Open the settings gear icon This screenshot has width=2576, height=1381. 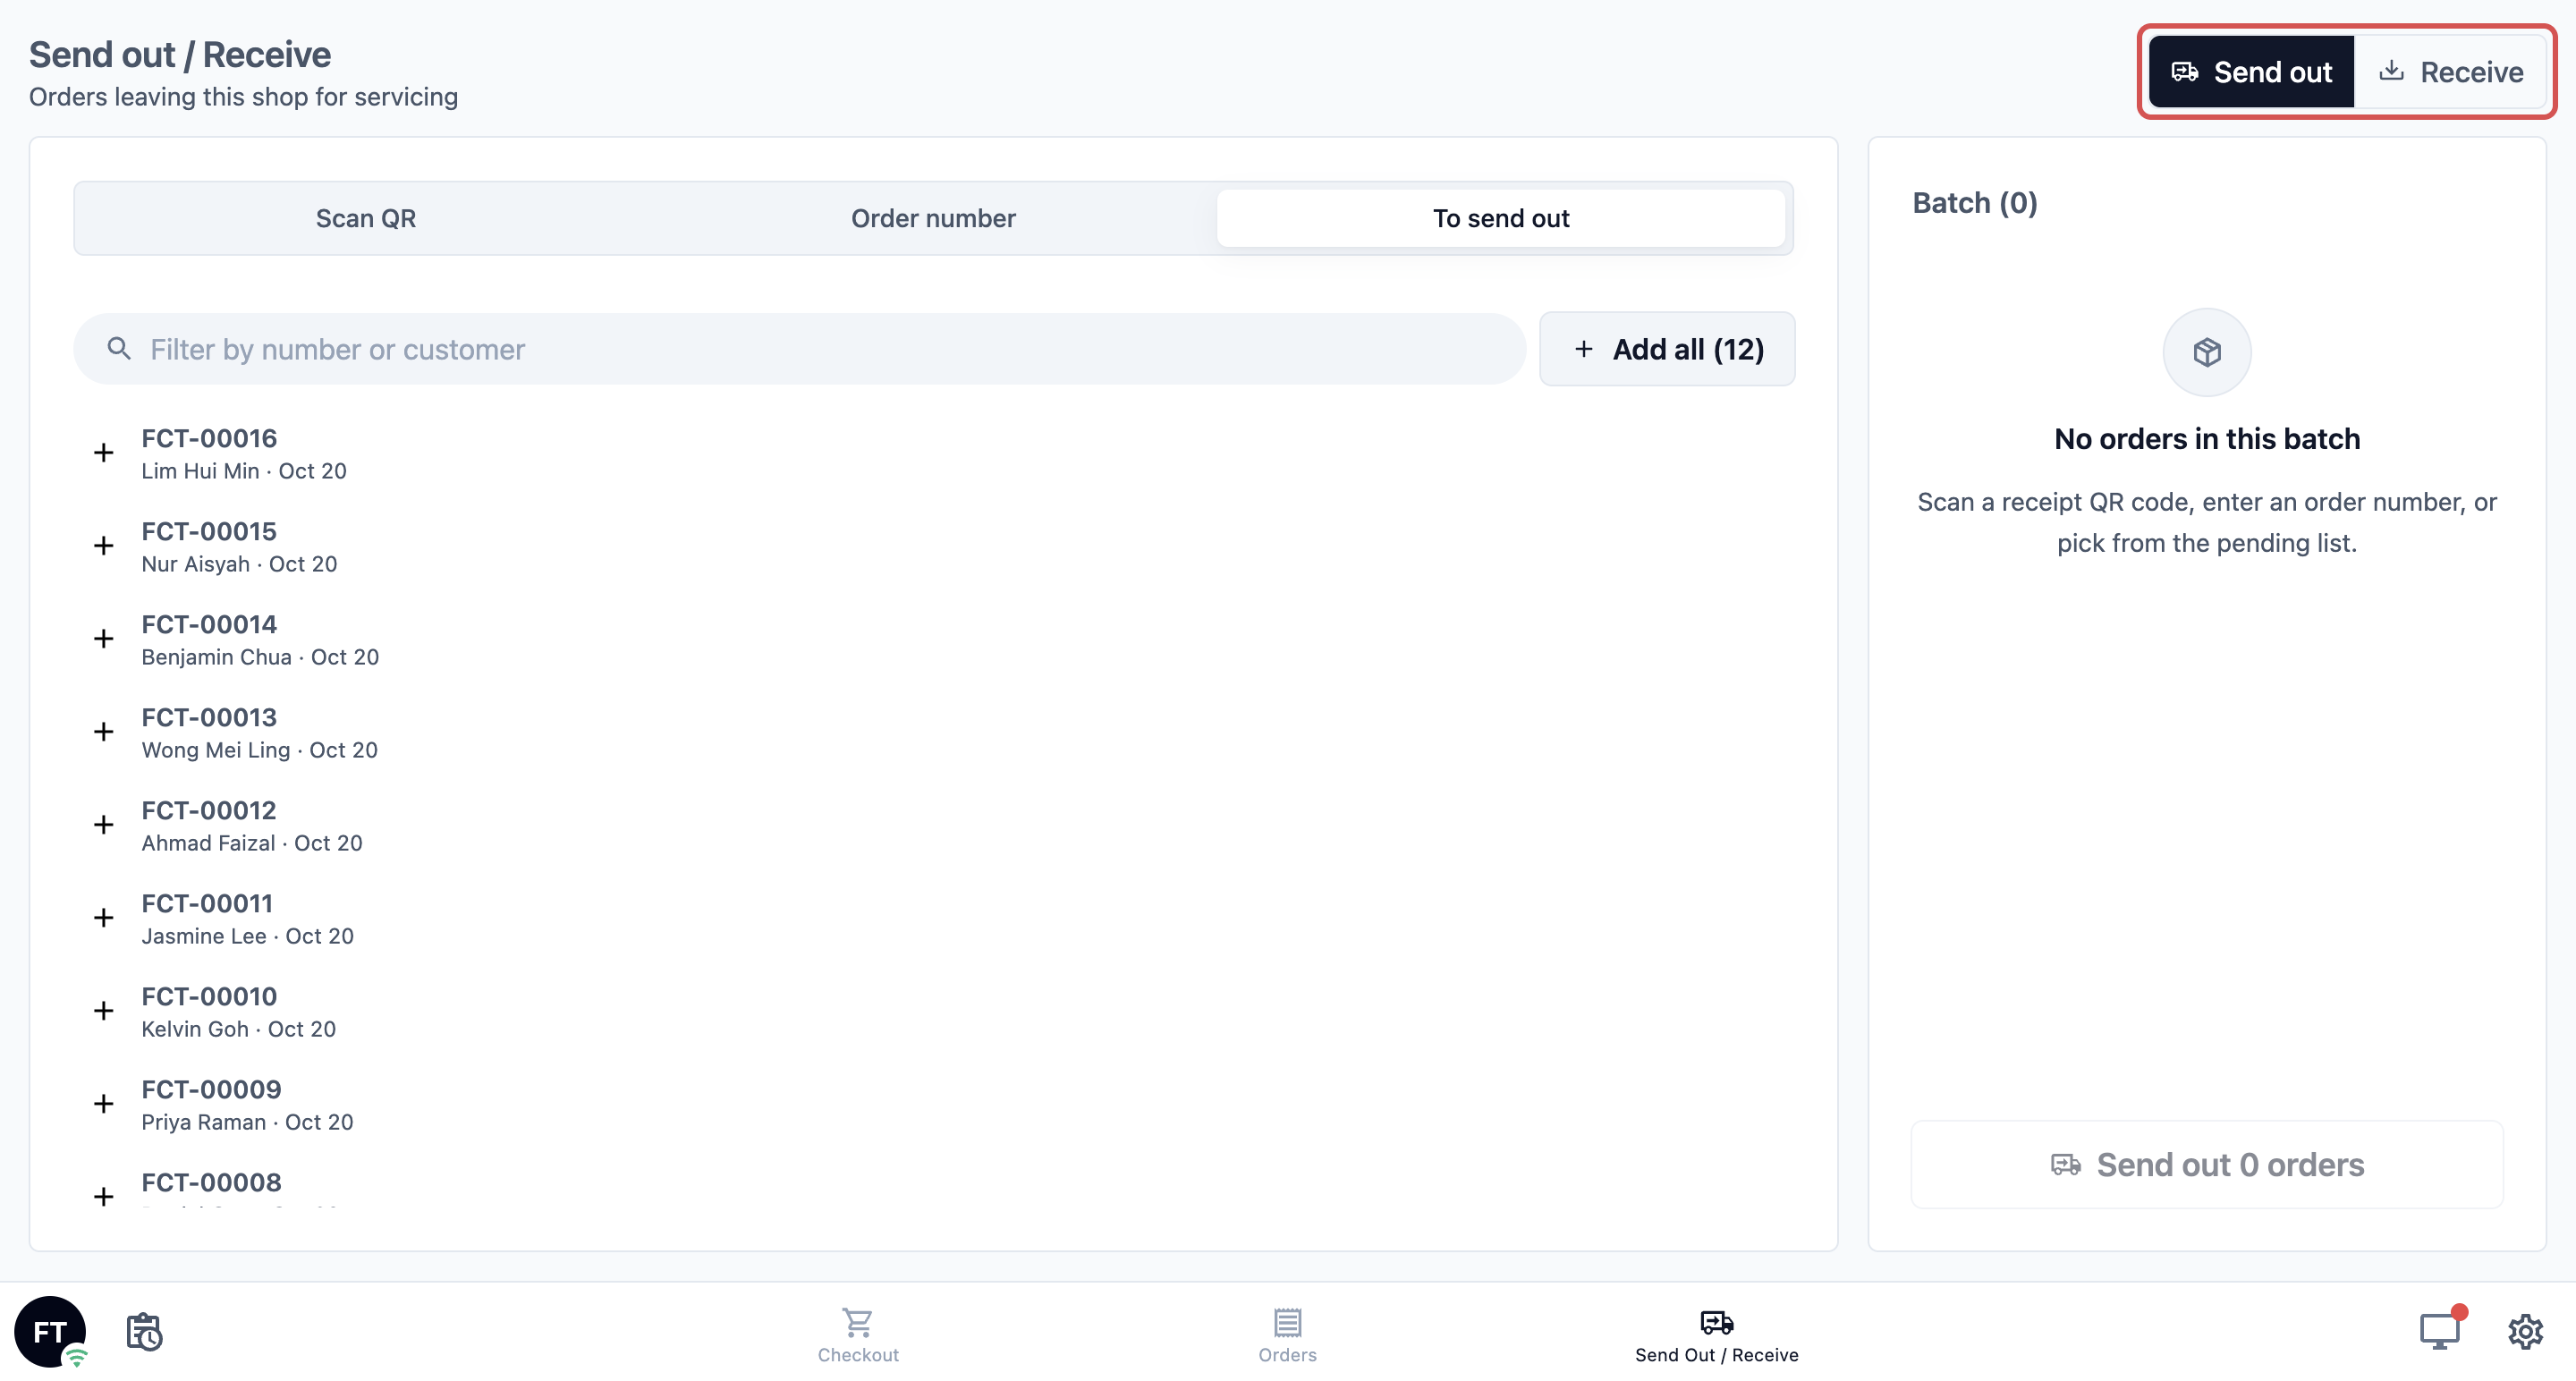pos(2525,1331)
